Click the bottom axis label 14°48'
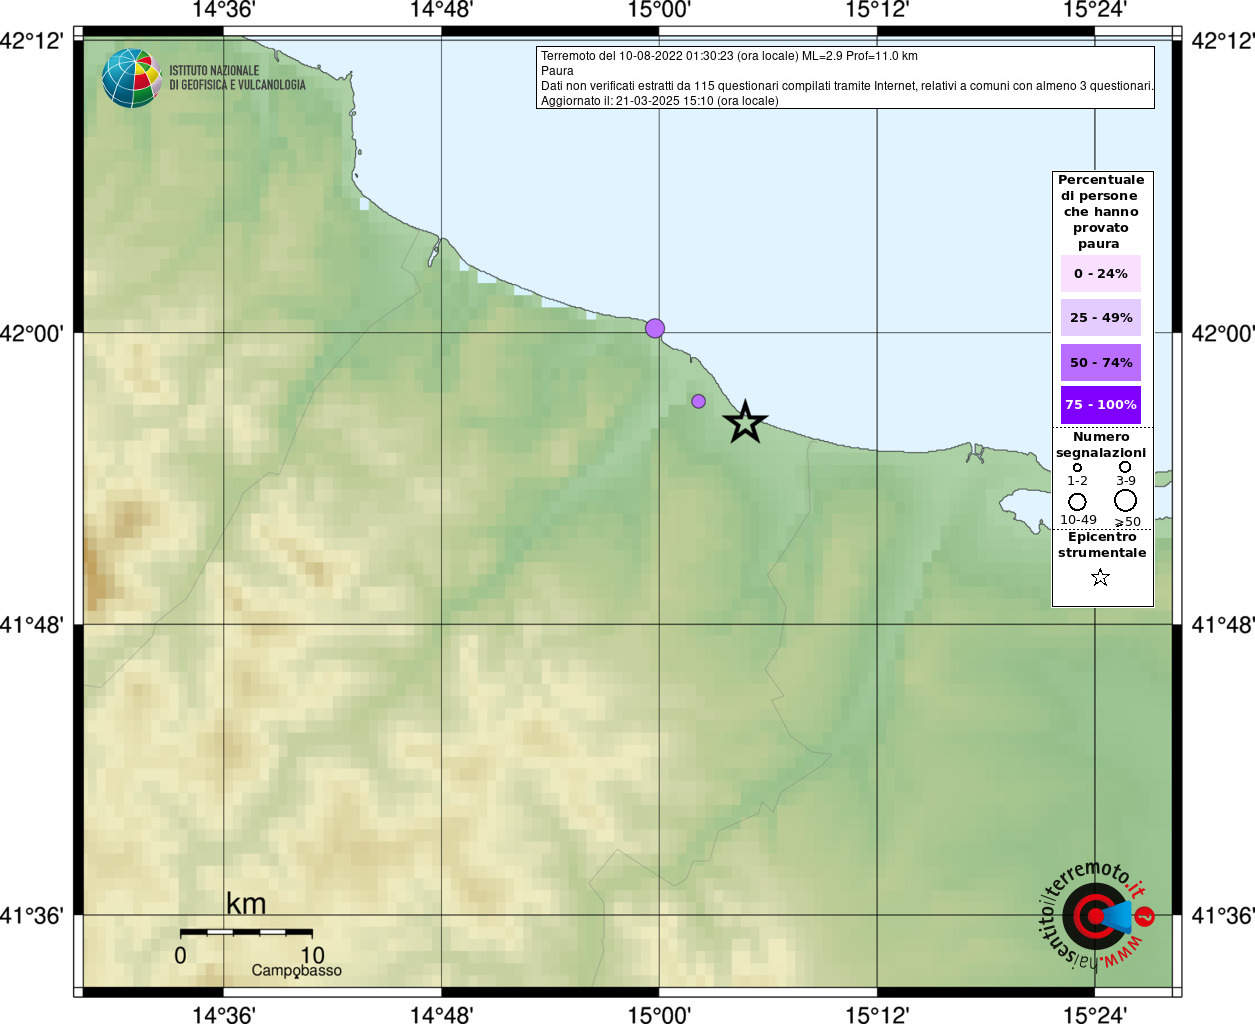Viewport: 1255px width, 1024px height. (441, 1014)
